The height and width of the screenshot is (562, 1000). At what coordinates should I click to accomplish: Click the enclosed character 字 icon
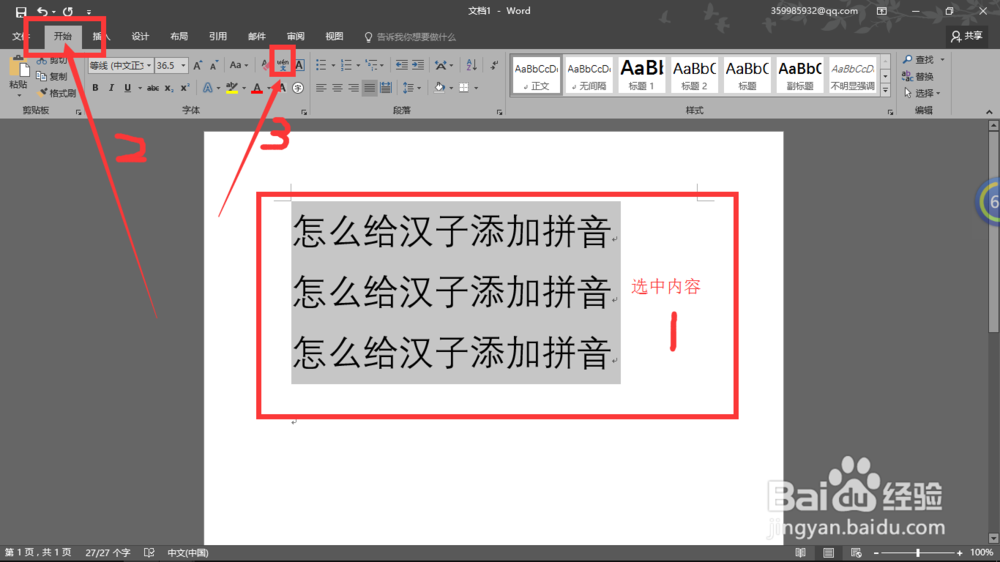pyautogui.click(x=298, y=88)
